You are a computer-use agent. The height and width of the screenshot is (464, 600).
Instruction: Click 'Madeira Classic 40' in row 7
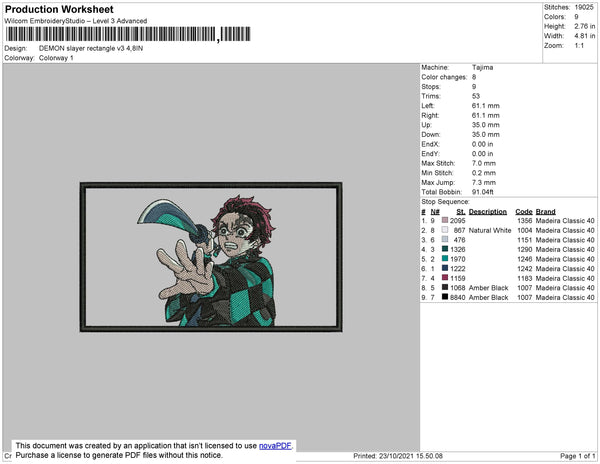point(565,278)
